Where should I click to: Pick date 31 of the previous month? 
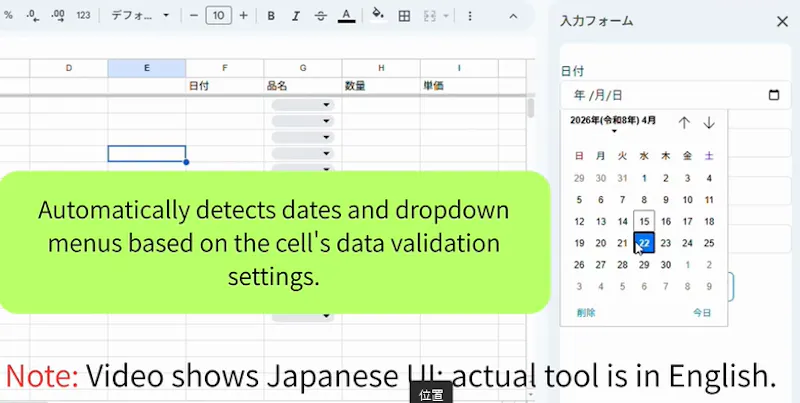click(x=622, y=178)
